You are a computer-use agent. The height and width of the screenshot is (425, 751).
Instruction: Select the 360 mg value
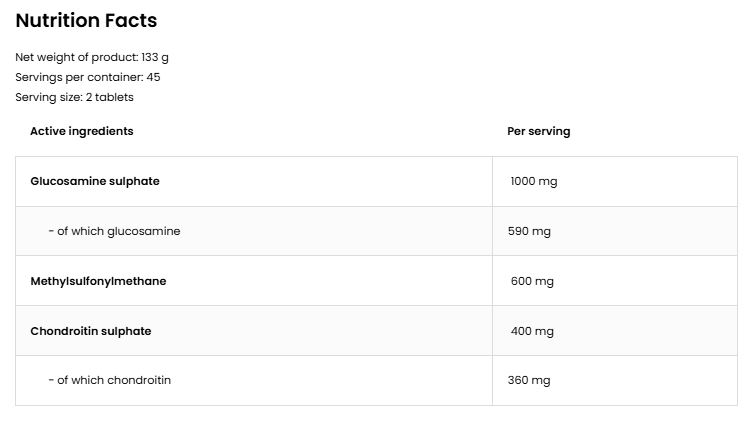coord(529,380)
